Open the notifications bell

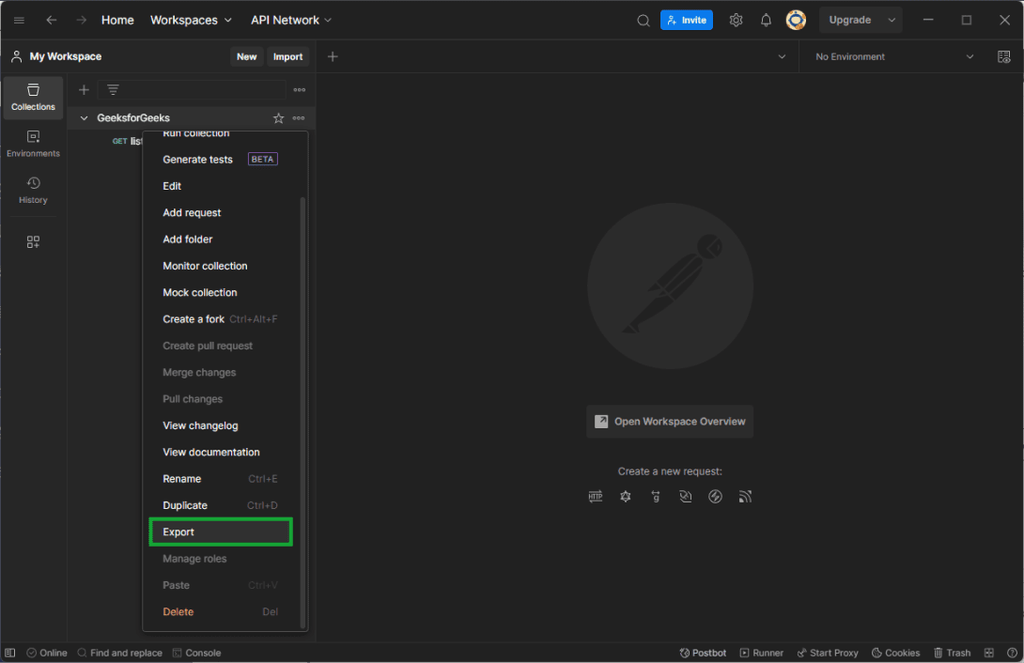[x=766, y=20]
